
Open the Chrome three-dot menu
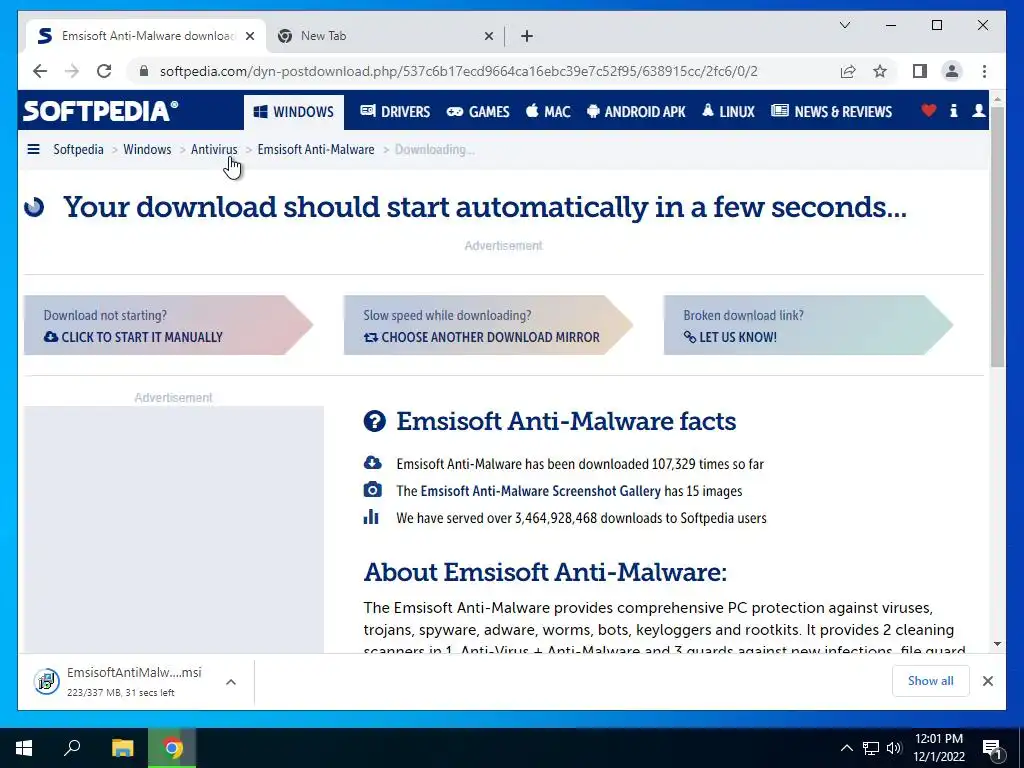(x=984, y=71)
